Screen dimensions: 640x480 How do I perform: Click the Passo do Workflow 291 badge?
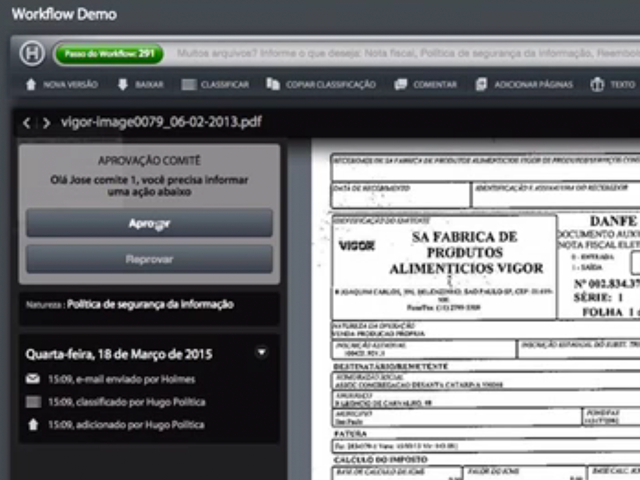tap(109, 54)
